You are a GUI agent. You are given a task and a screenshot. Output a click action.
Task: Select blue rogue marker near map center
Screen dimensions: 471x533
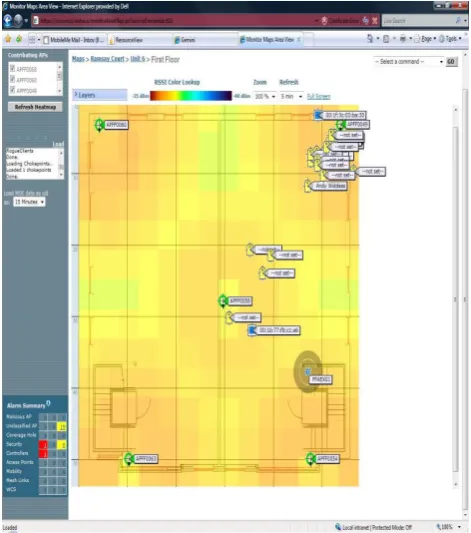point(252,330)
